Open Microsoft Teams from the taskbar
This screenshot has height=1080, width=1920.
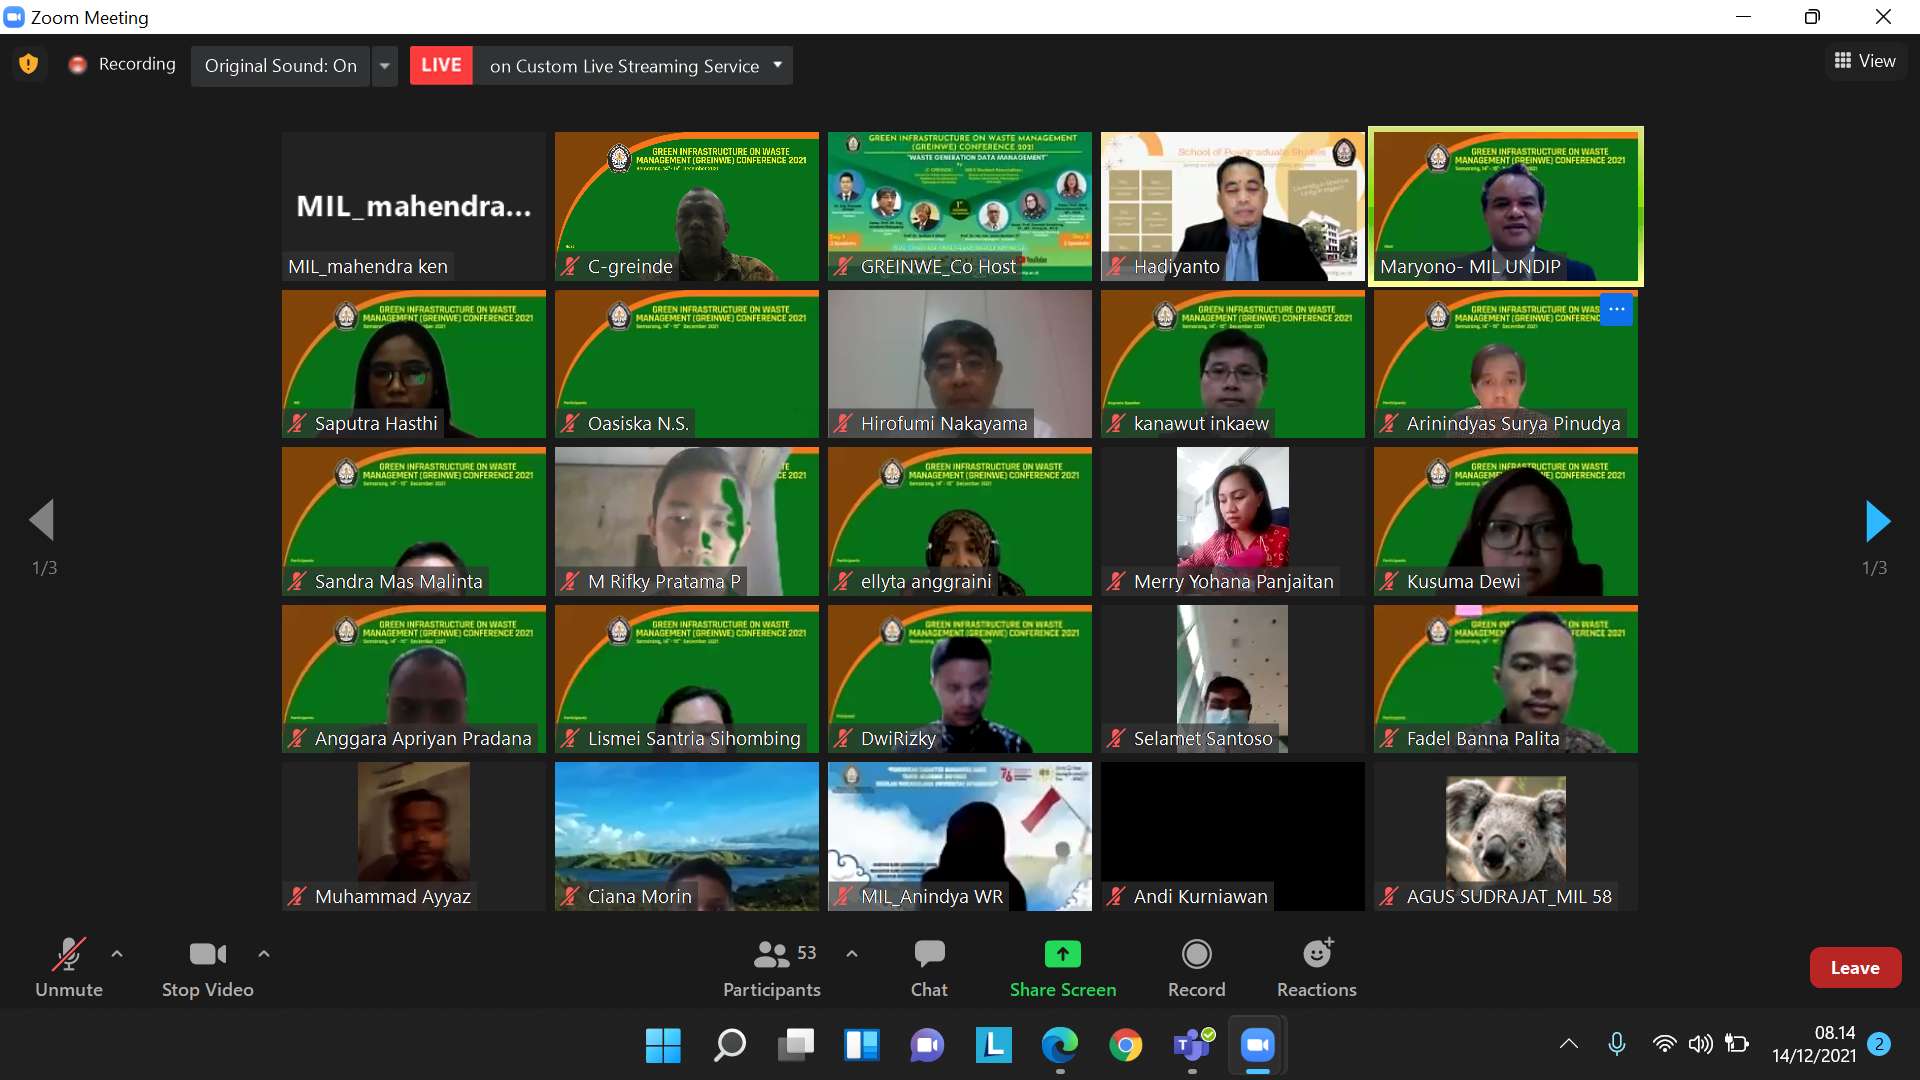point(1192,1045)
